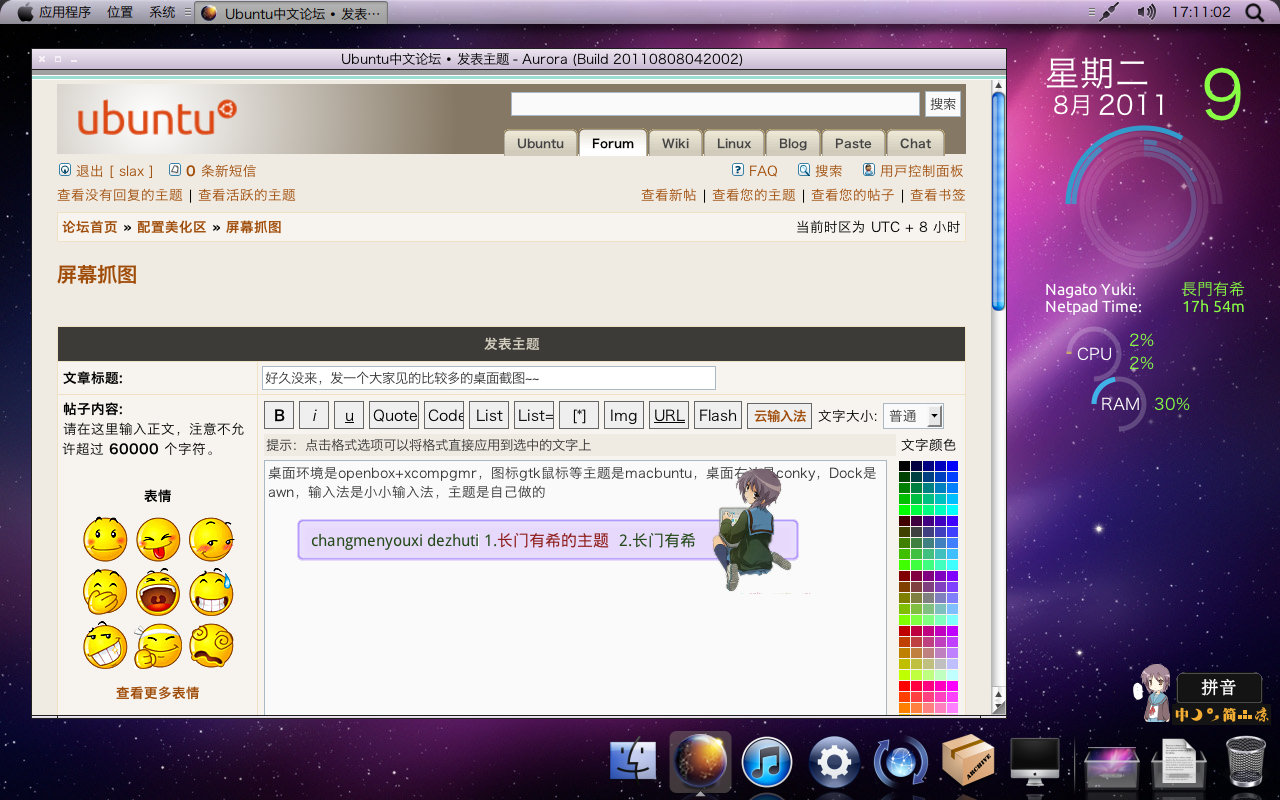Open the 系统 menu
1280x800 pixels.
[x=162, y=12]
